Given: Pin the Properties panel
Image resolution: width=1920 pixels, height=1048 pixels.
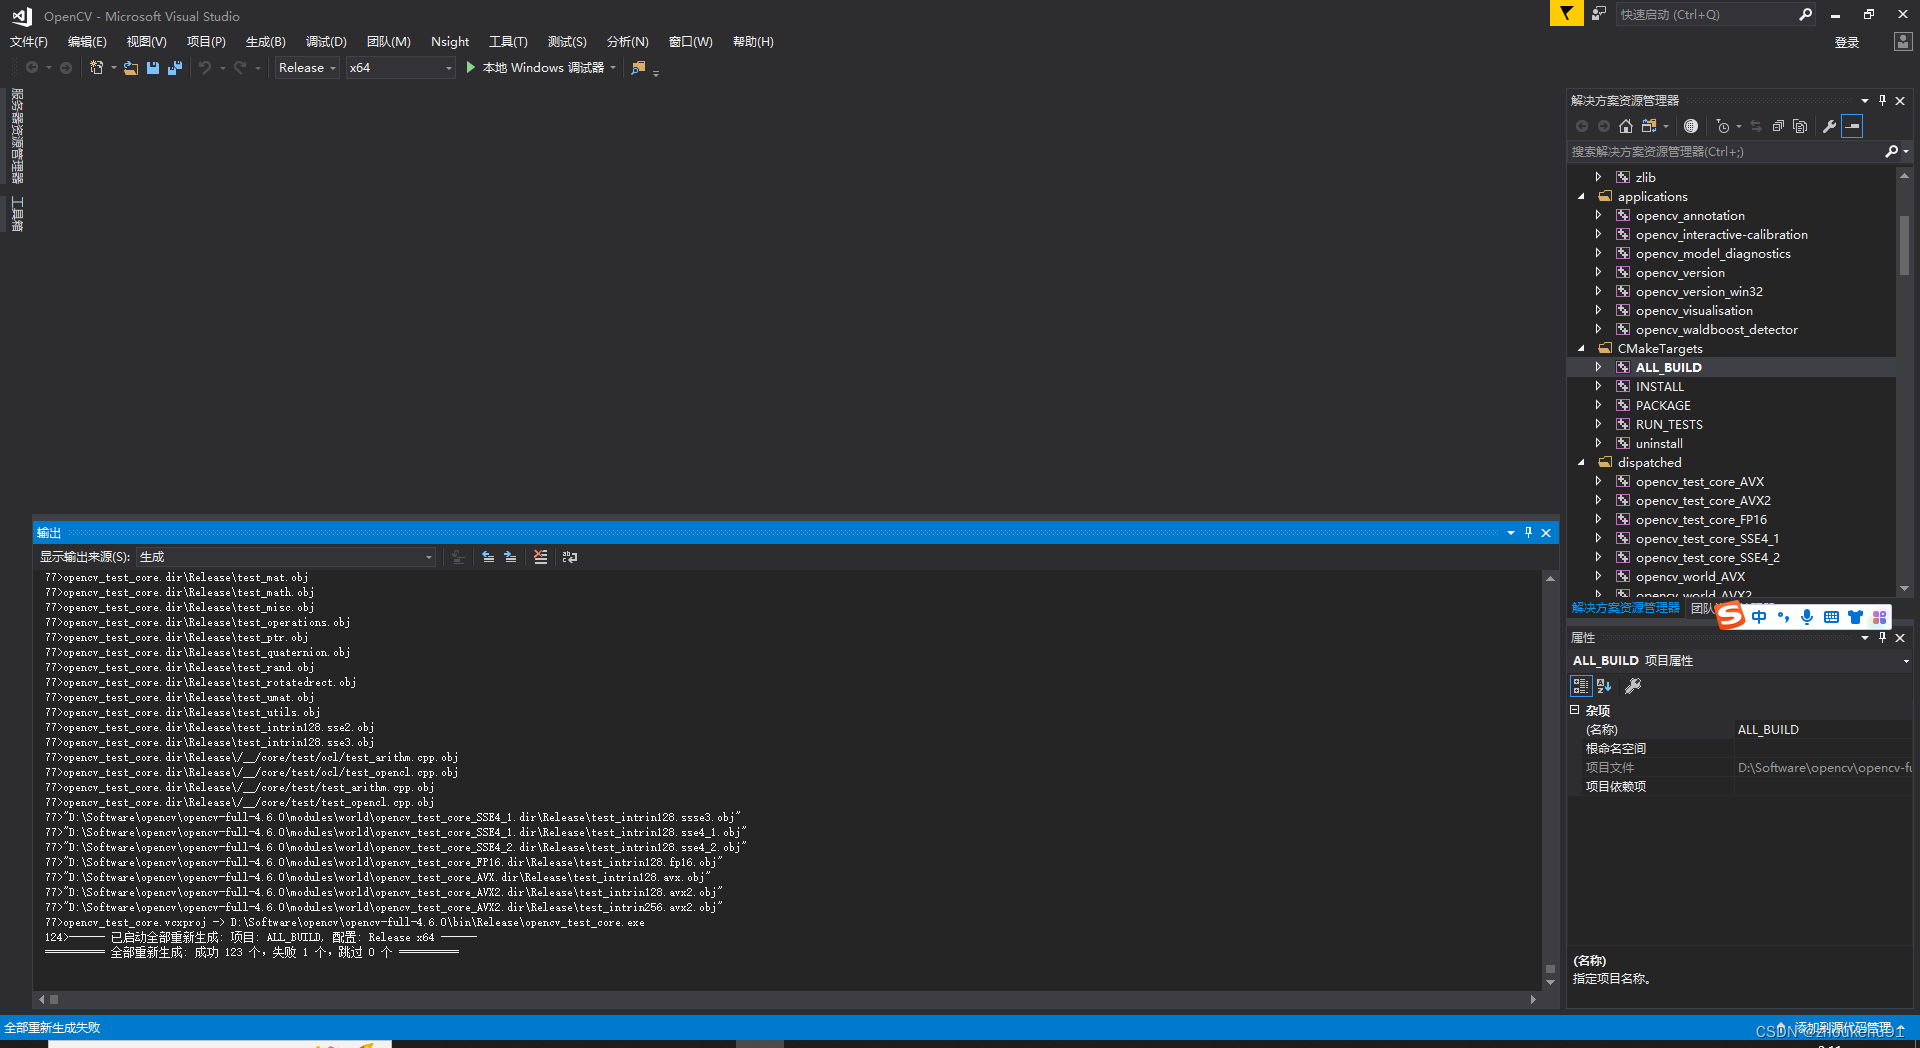Looking at the screenshot, I should tap(1882, 637).
